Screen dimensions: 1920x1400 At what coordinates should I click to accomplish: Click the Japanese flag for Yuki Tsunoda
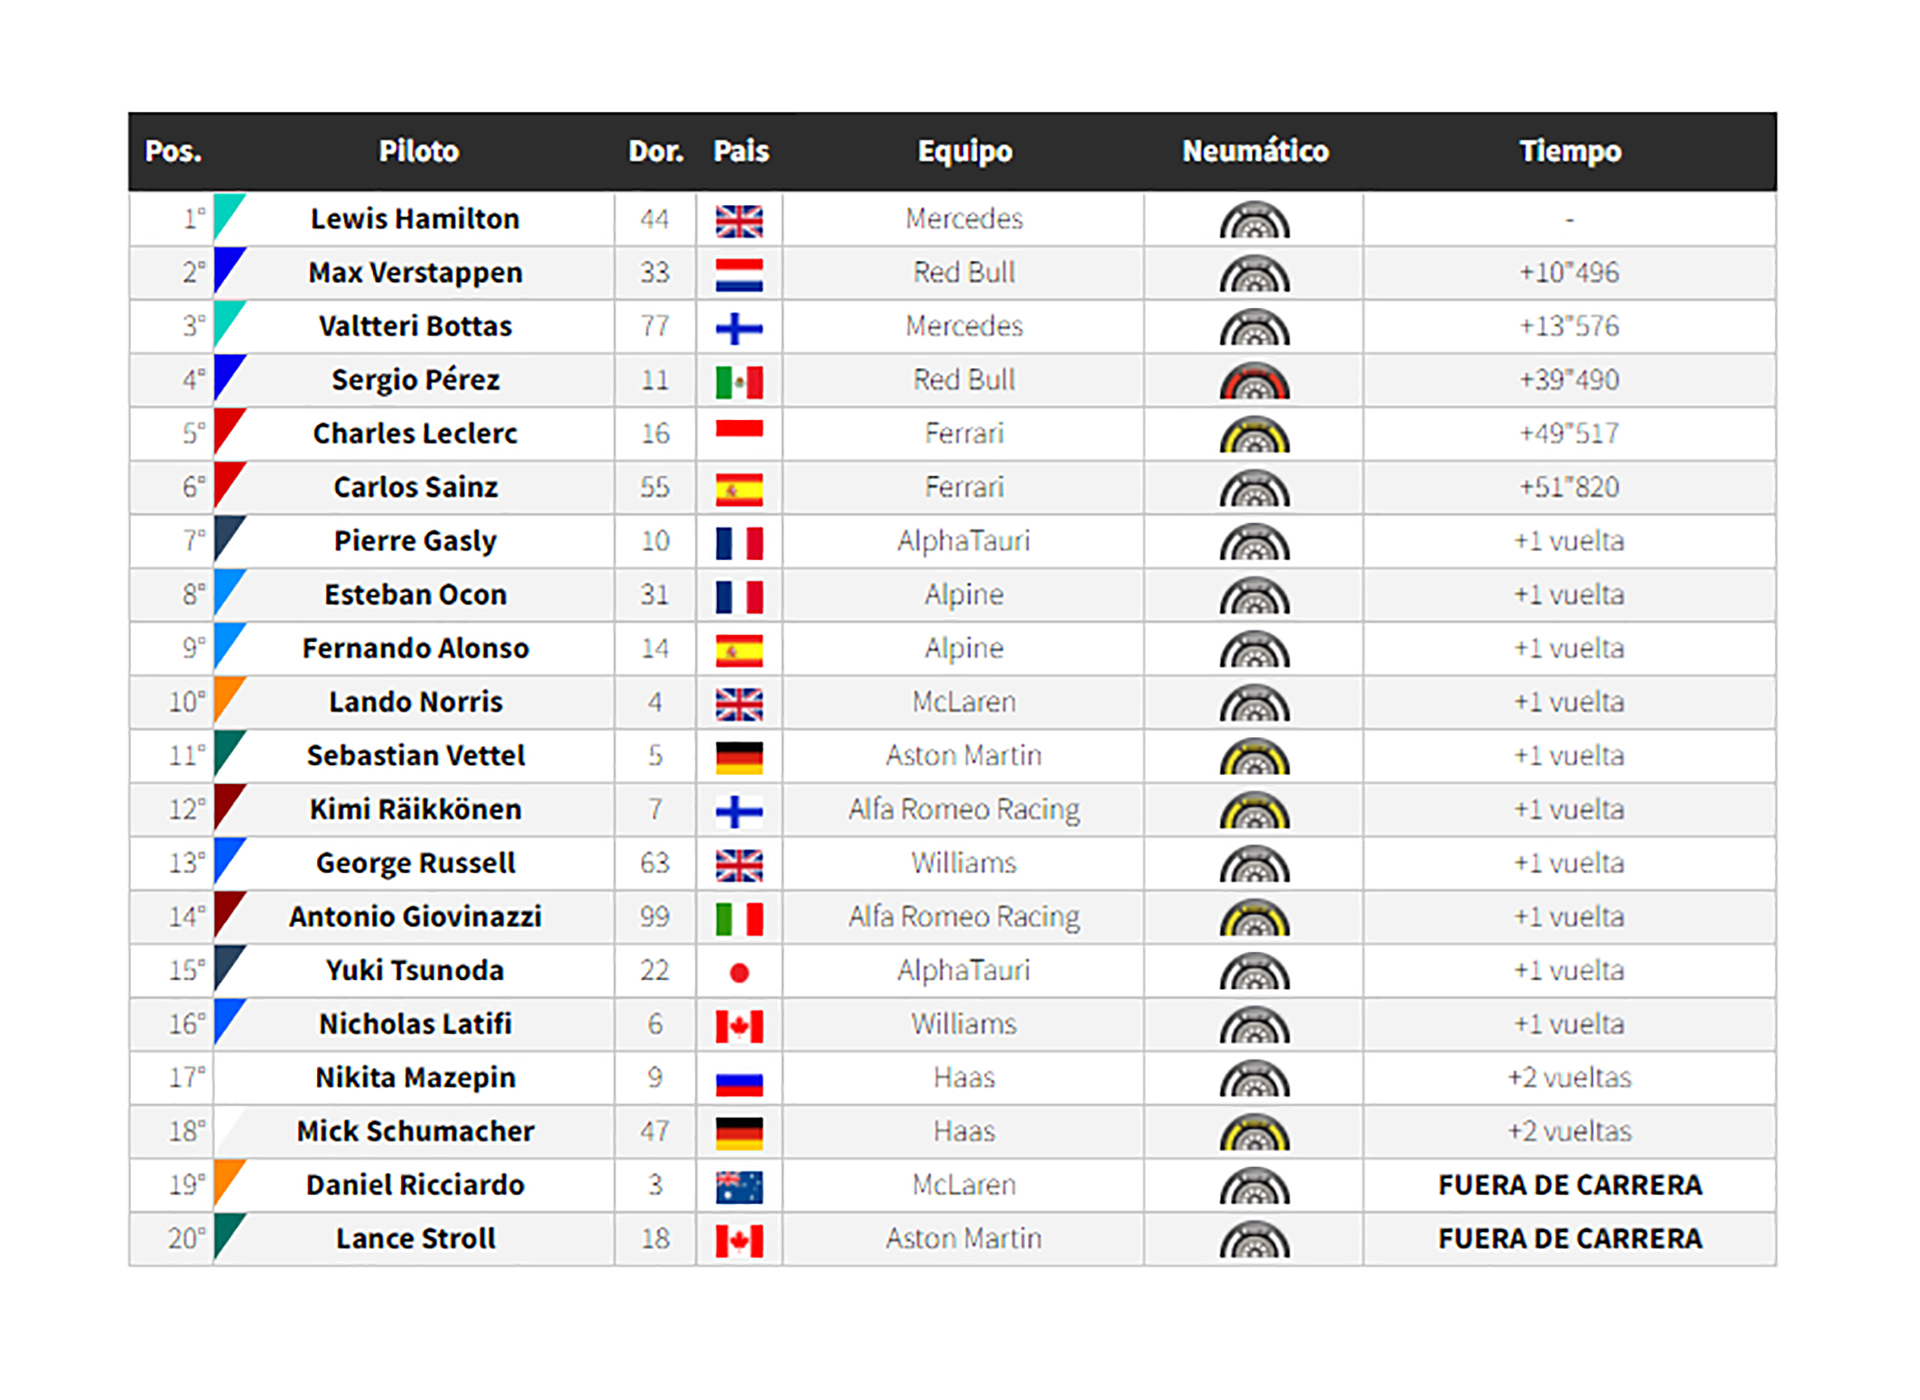[739, 972]
